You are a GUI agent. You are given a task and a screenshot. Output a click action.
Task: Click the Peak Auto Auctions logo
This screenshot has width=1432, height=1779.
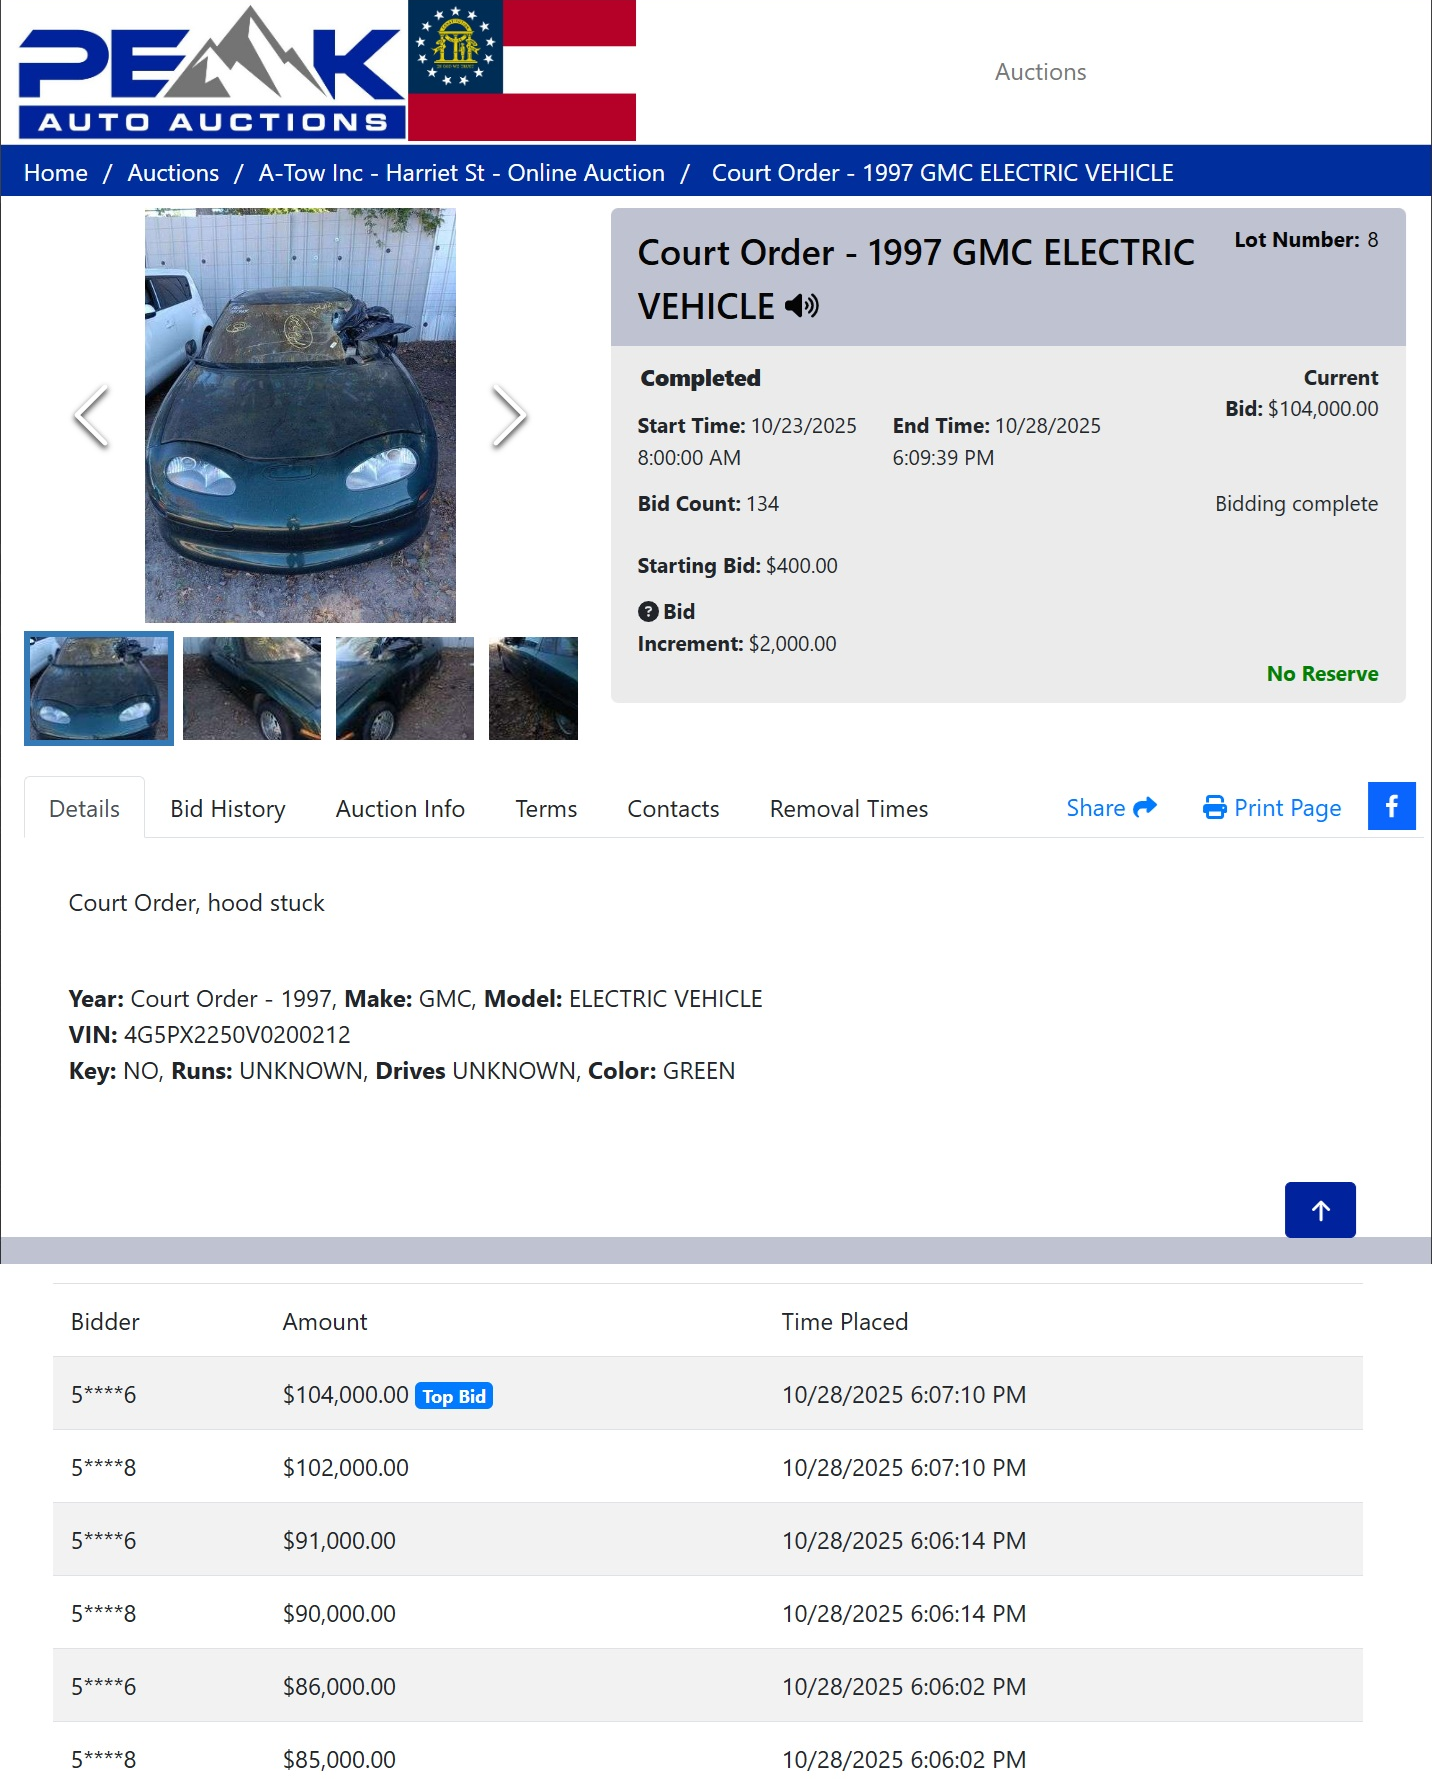pos(210,72)
